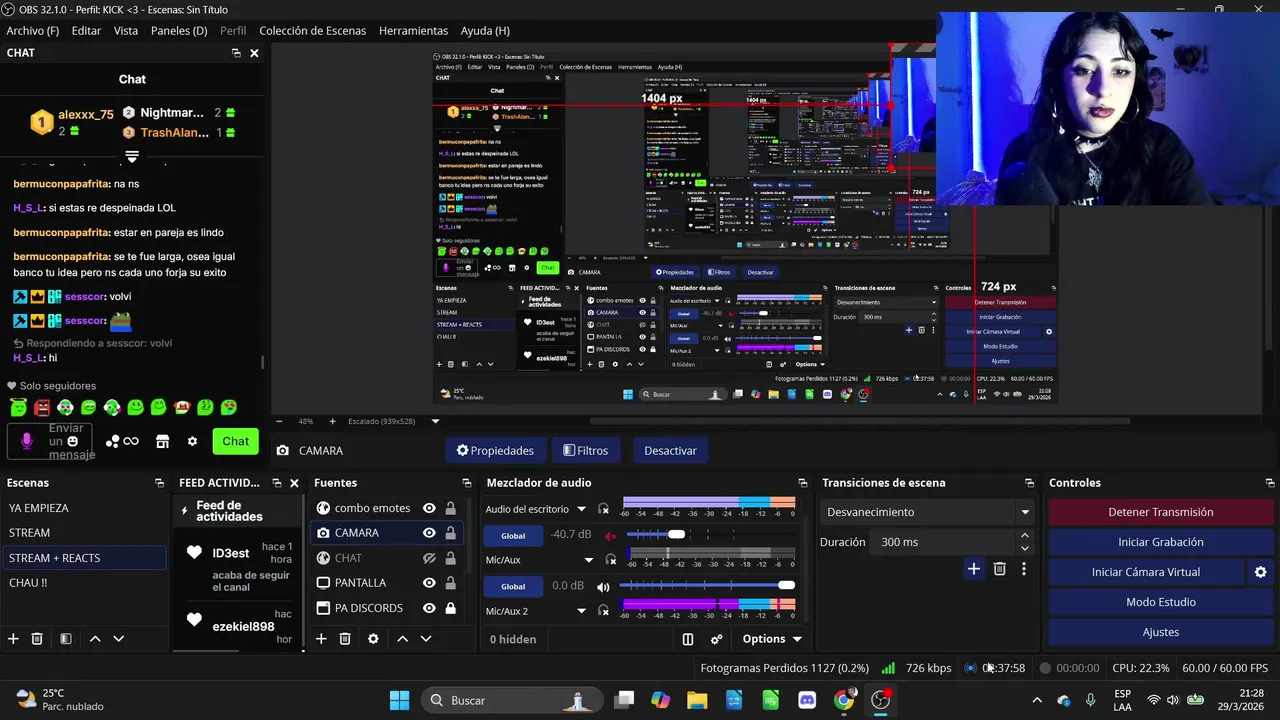Viewport: 1280px width, 720px height.
Task: Show hidden system tray icons chevron
Action: click(x=1037, y=700)
